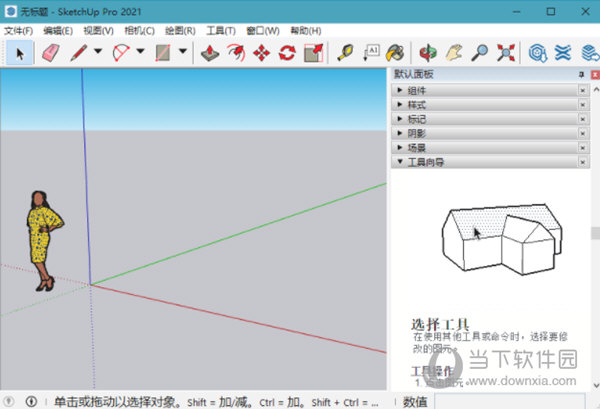Image resolution: width=600 pixels, height=409 pixels.
Task: Click the house illustration in tool guide
Action: [x=502, y=239]
